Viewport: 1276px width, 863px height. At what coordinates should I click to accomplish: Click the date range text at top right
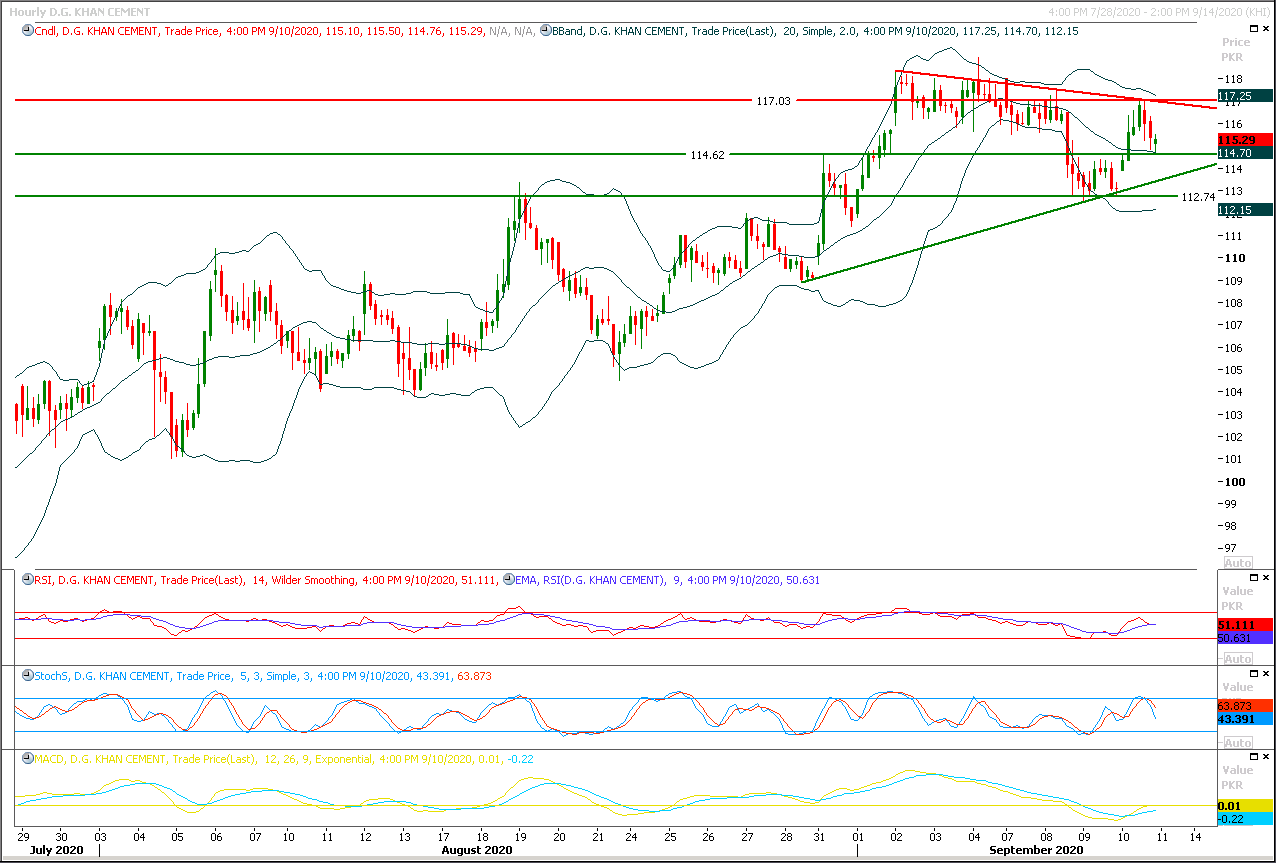1158,12
